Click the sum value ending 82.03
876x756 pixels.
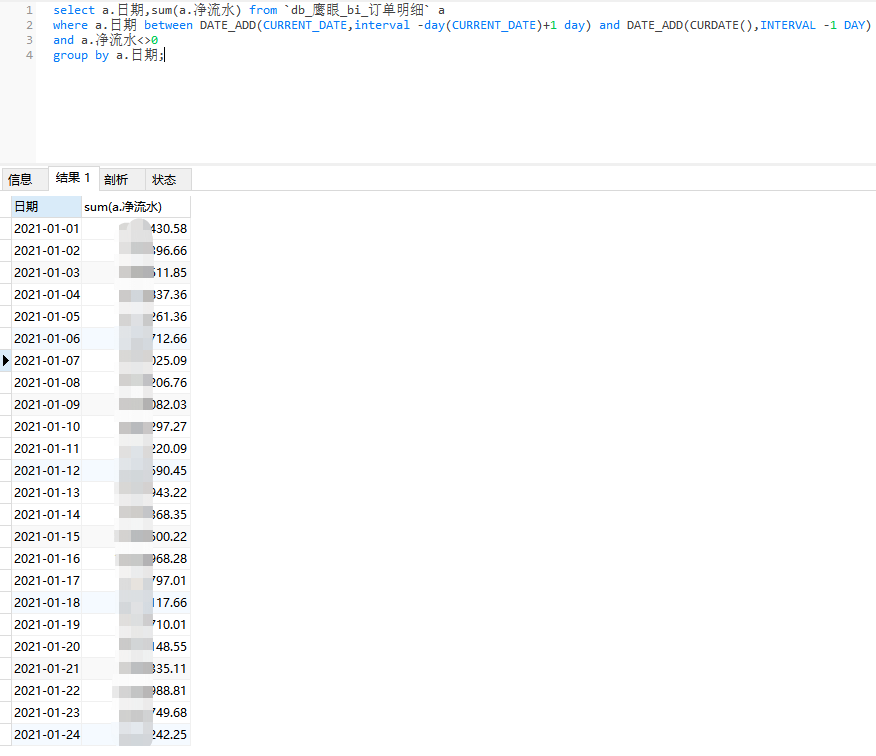point(136,405)
